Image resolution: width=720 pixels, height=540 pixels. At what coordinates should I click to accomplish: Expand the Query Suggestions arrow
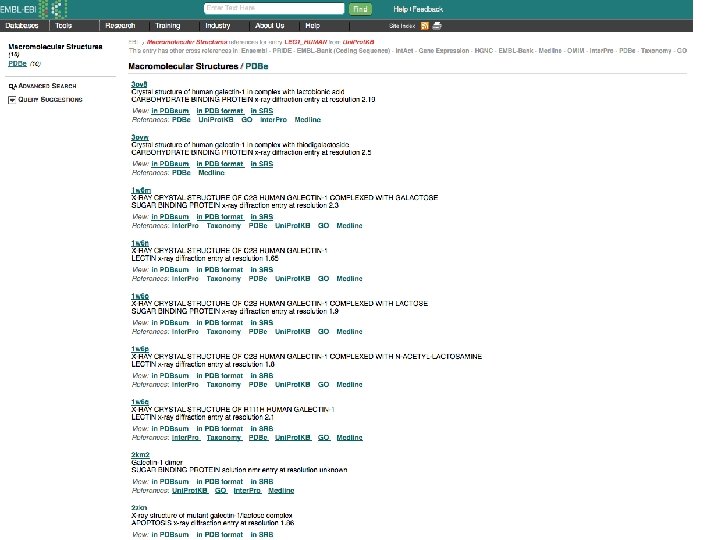12,100
